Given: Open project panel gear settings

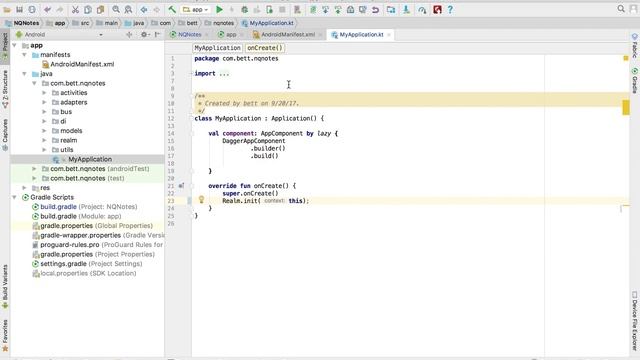Looking at the screenshot, I should click(x=144, y=35).
